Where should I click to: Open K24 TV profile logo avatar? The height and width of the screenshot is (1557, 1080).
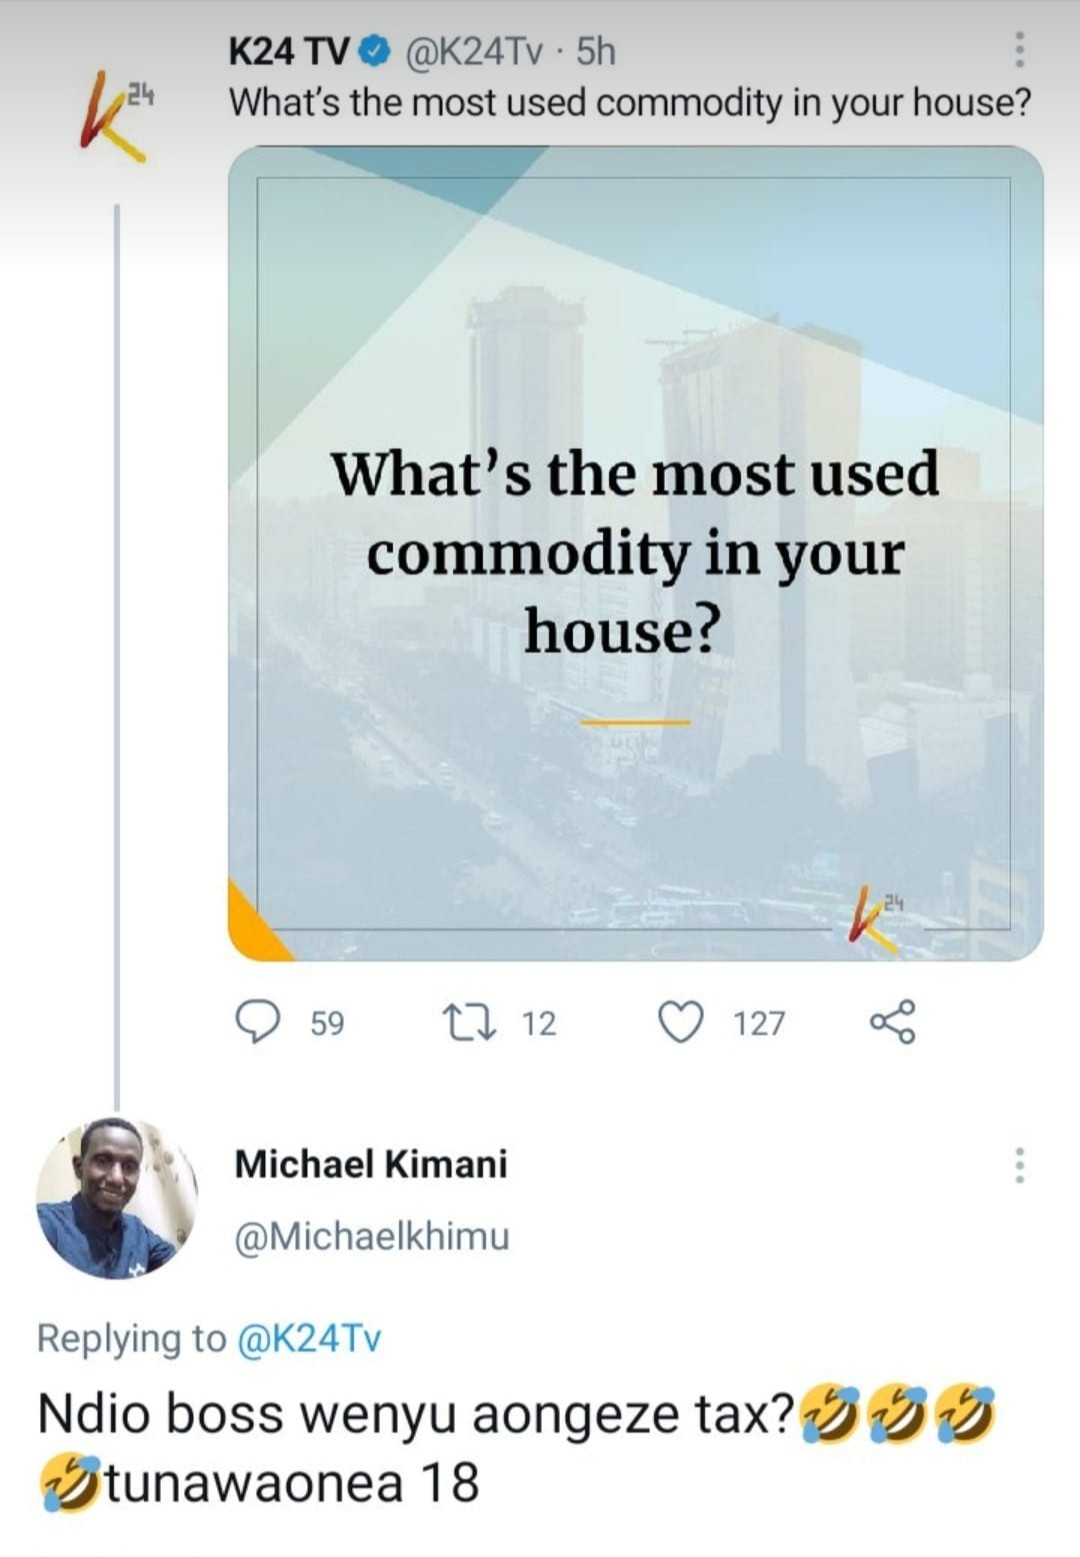point(115,116)
